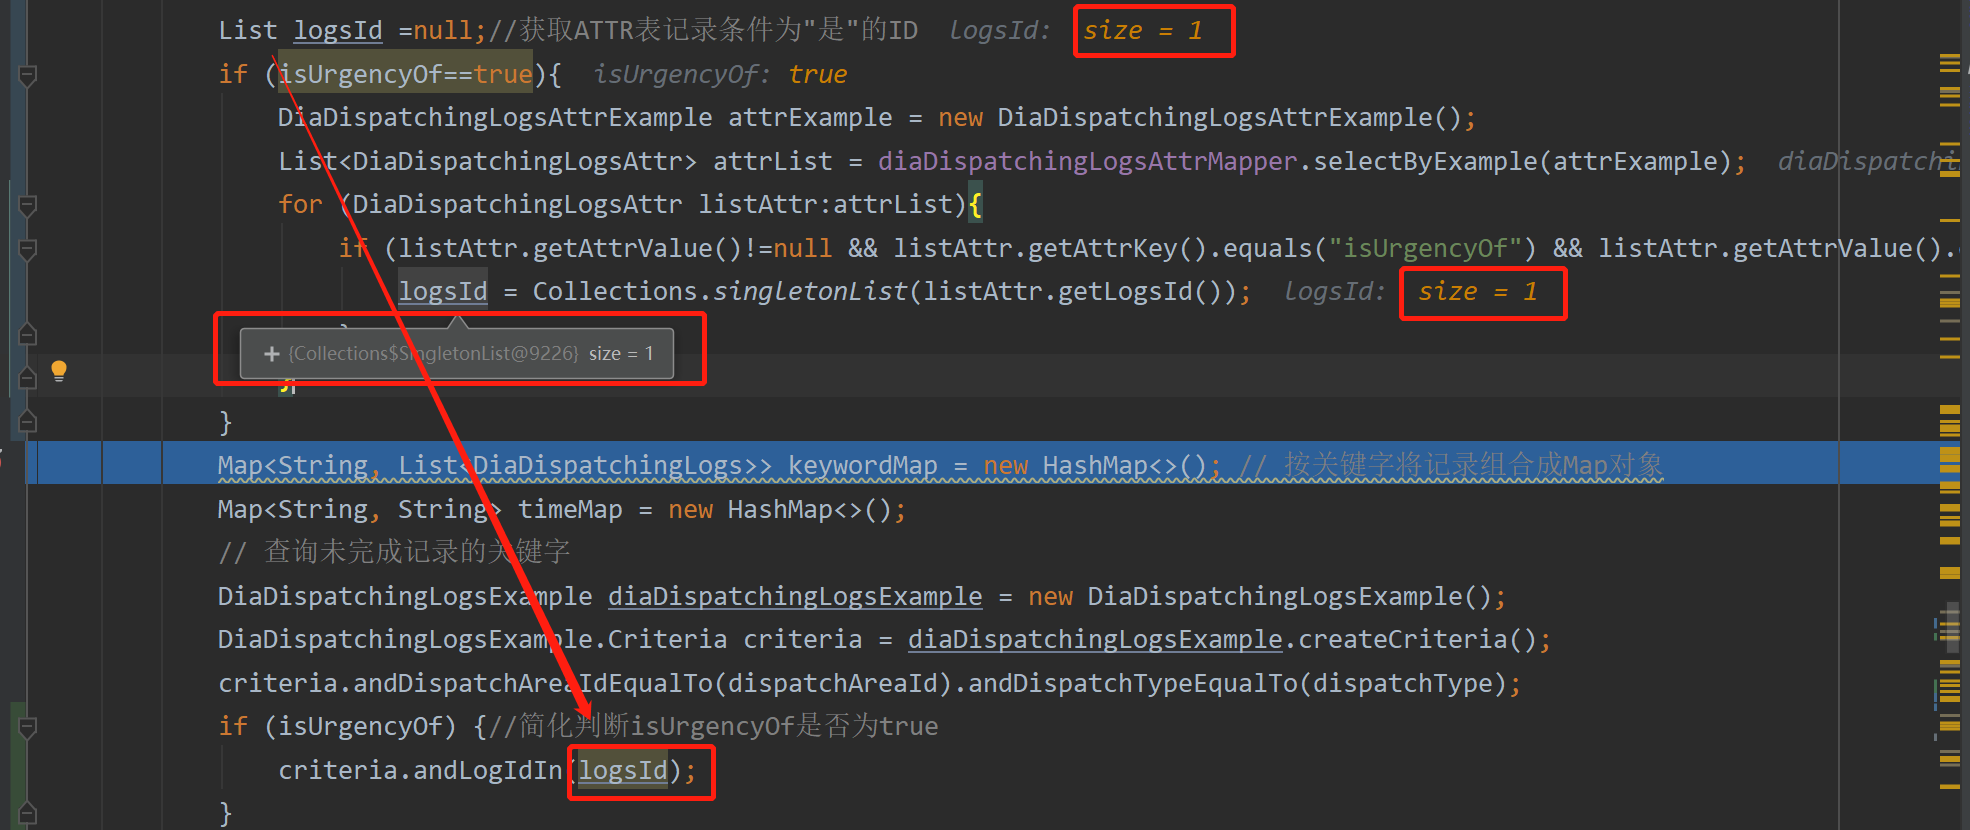This screenshot has height=830, width=1970.
Task: Click the yellow lightbulb quick-fix icon
Action: pos(59,371)
